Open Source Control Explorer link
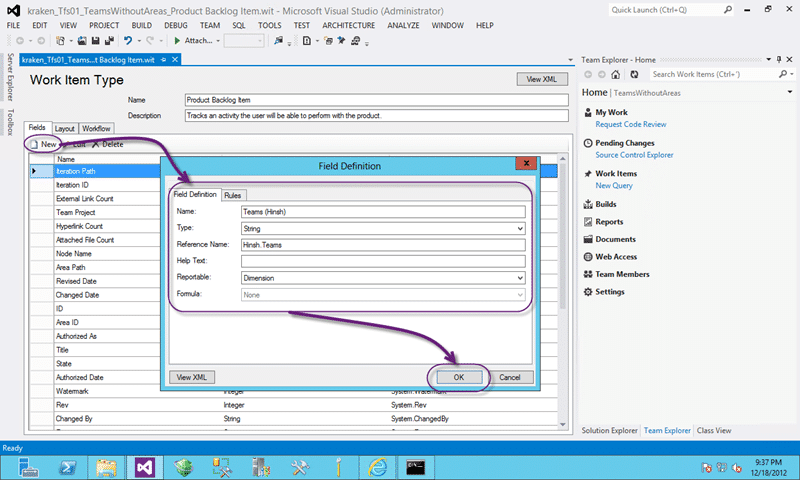This screenshot has height=480, width=800. coord(634,155)
